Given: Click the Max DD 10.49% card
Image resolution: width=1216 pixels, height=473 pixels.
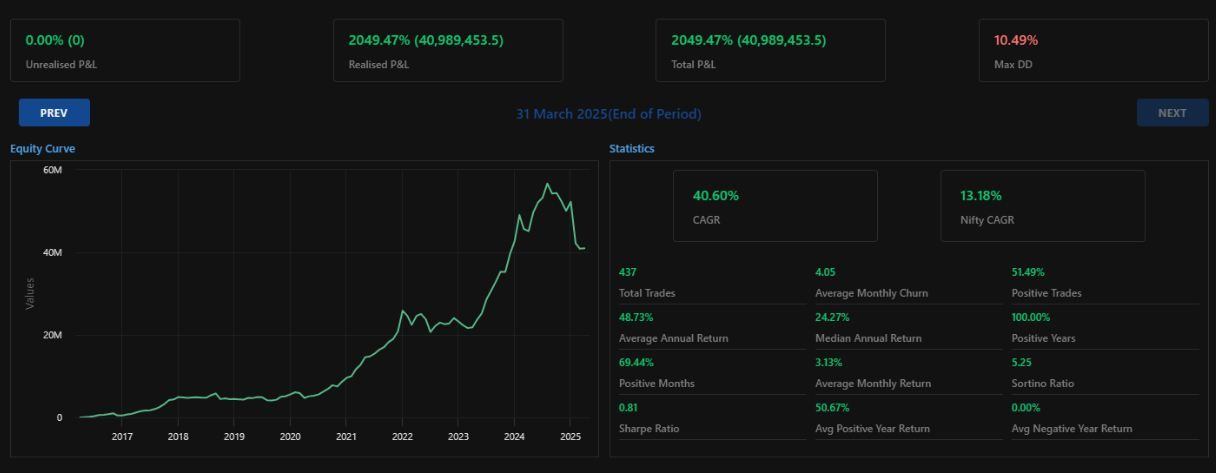Looking at the screenshot, I should tap(1093, 51).
